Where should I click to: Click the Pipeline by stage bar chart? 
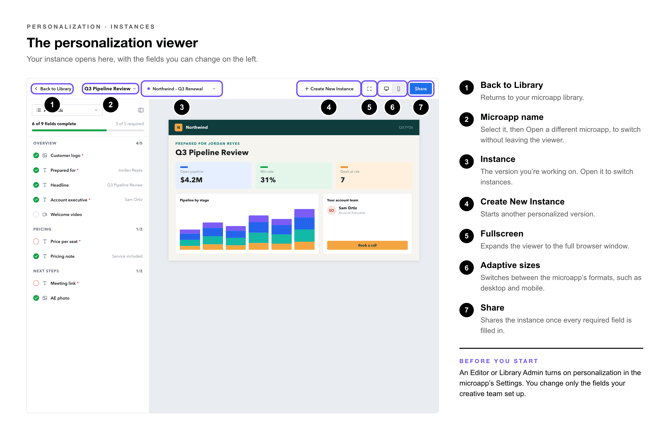tap(247, 229)
